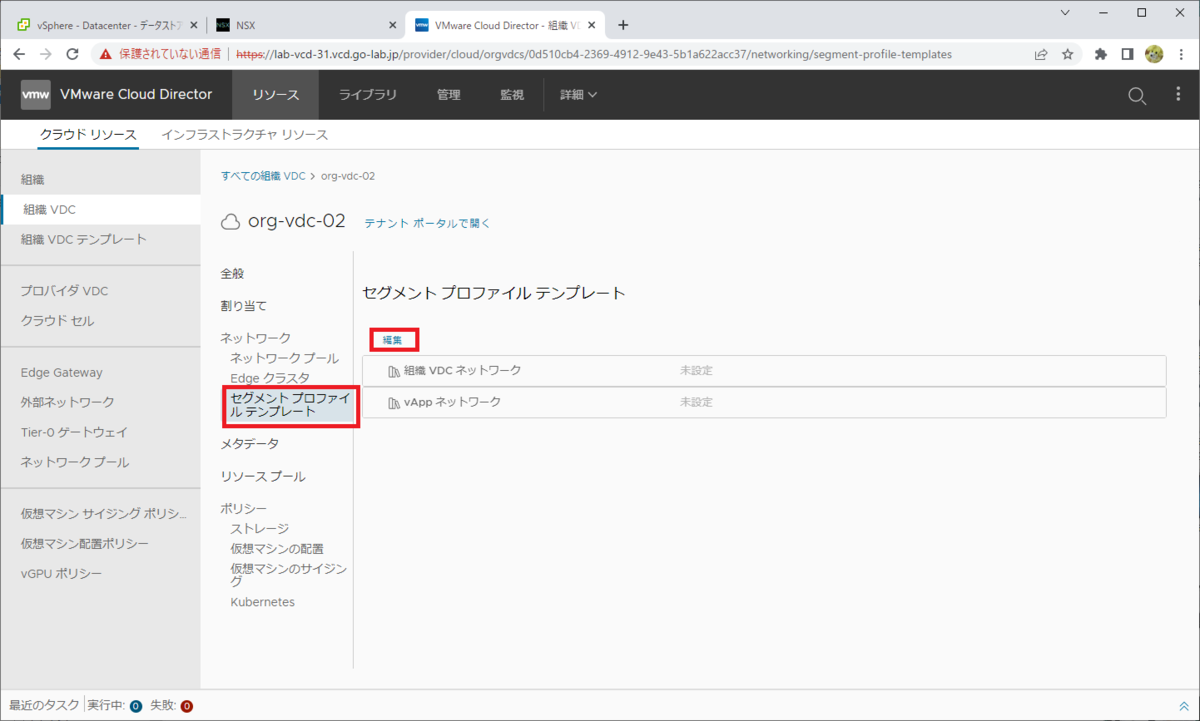The width and height of the screenshot is (1200, 721).
Task: Switch to the NSX browser tab
Action: coord(306,25)
